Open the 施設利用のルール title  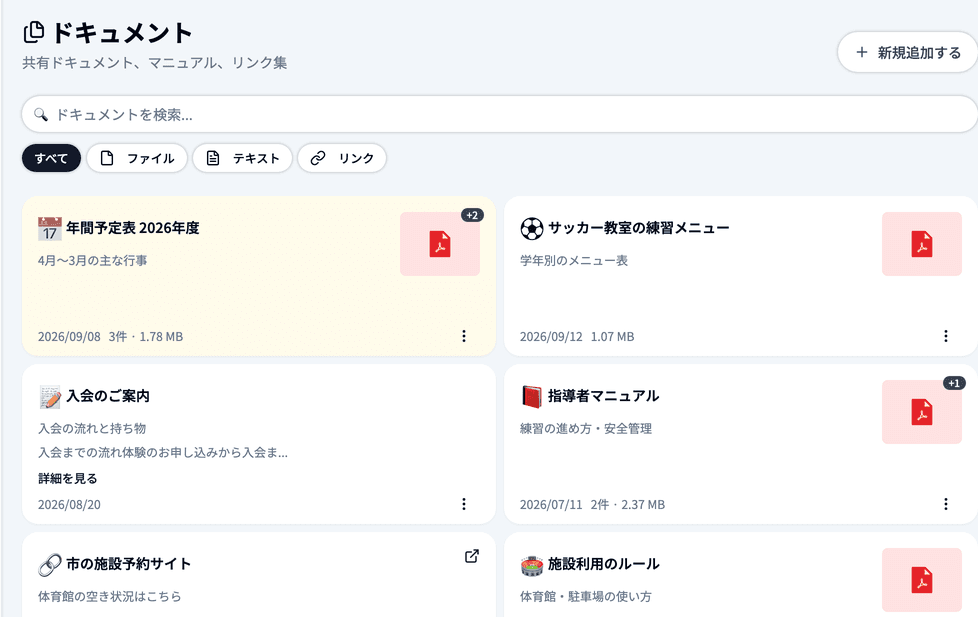[x=603, y=564]
